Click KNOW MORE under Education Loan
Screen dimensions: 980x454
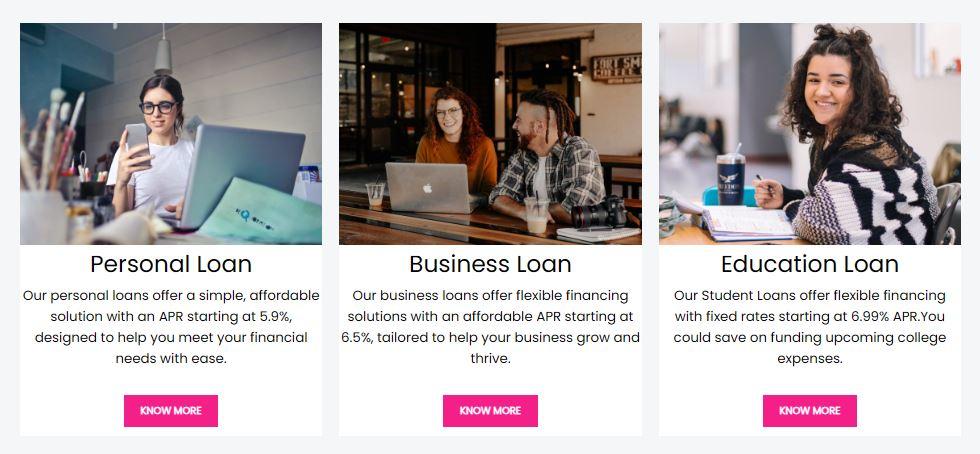tap(809, 411)
